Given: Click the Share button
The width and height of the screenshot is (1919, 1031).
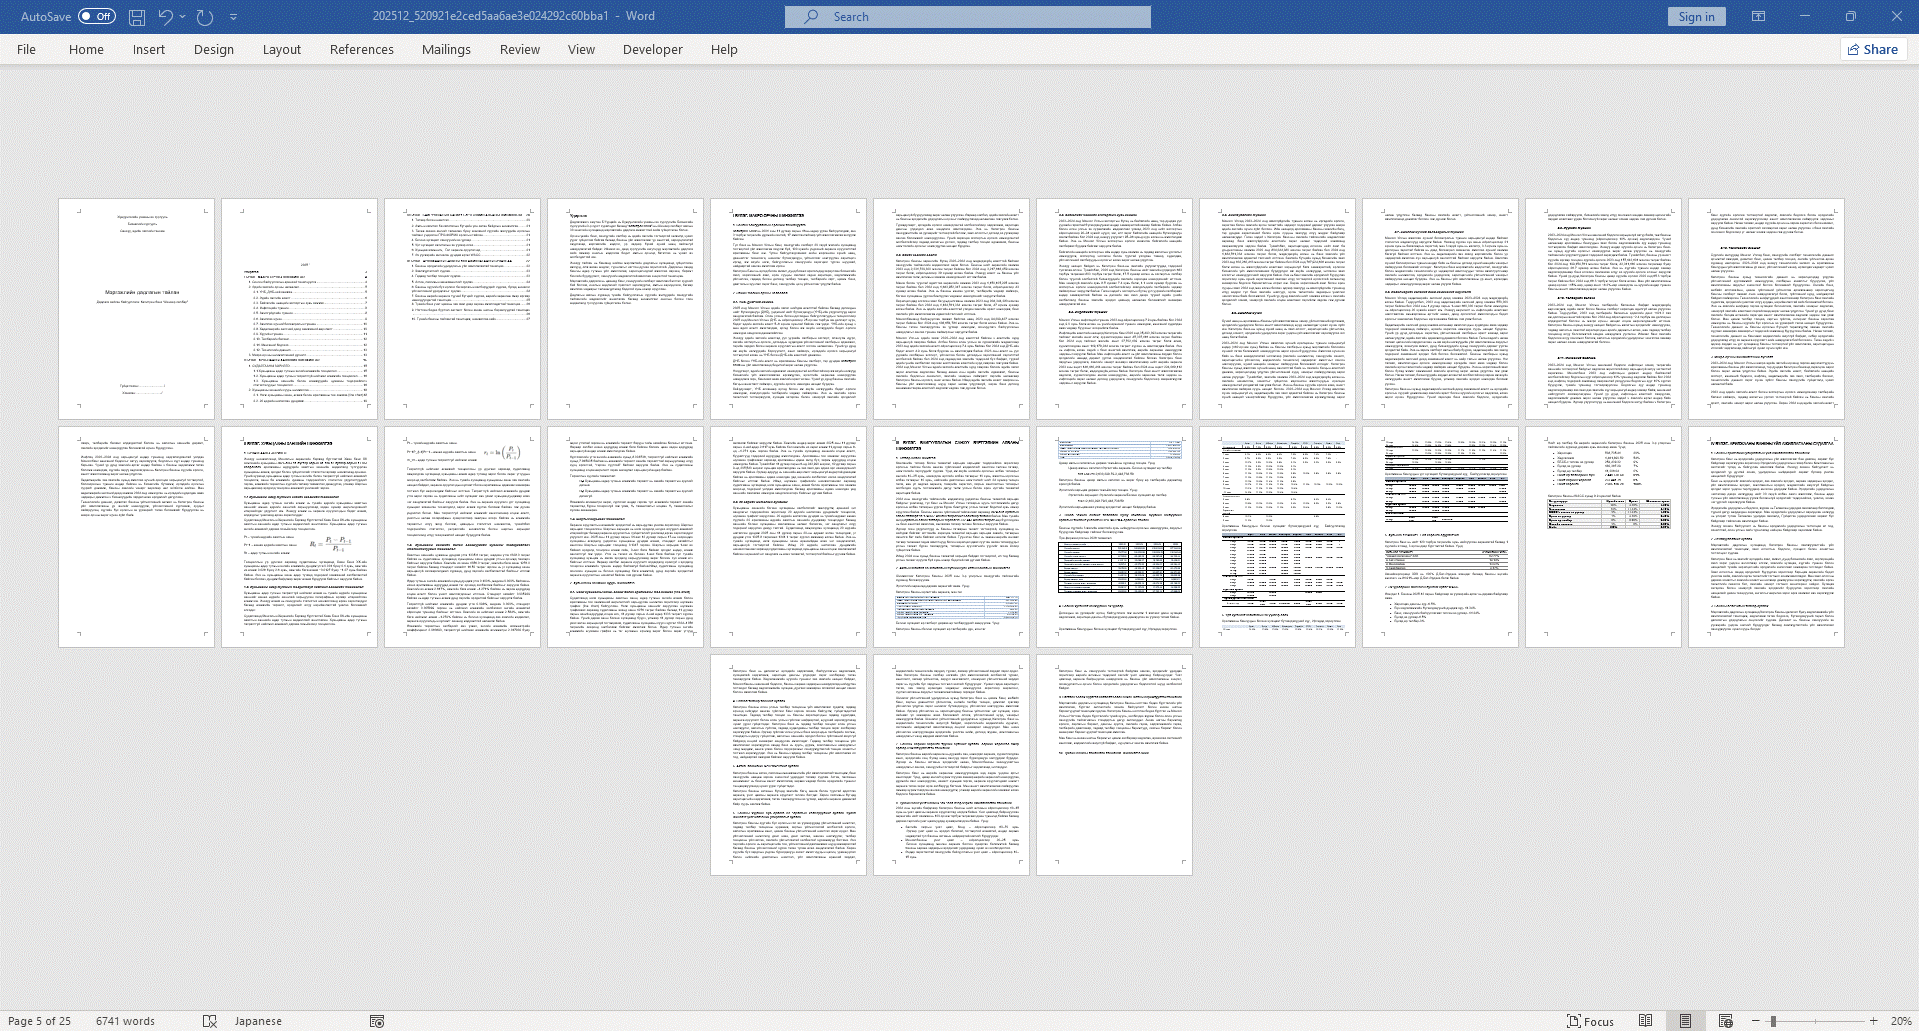Looking at the screenshot, I should 1873,49.
